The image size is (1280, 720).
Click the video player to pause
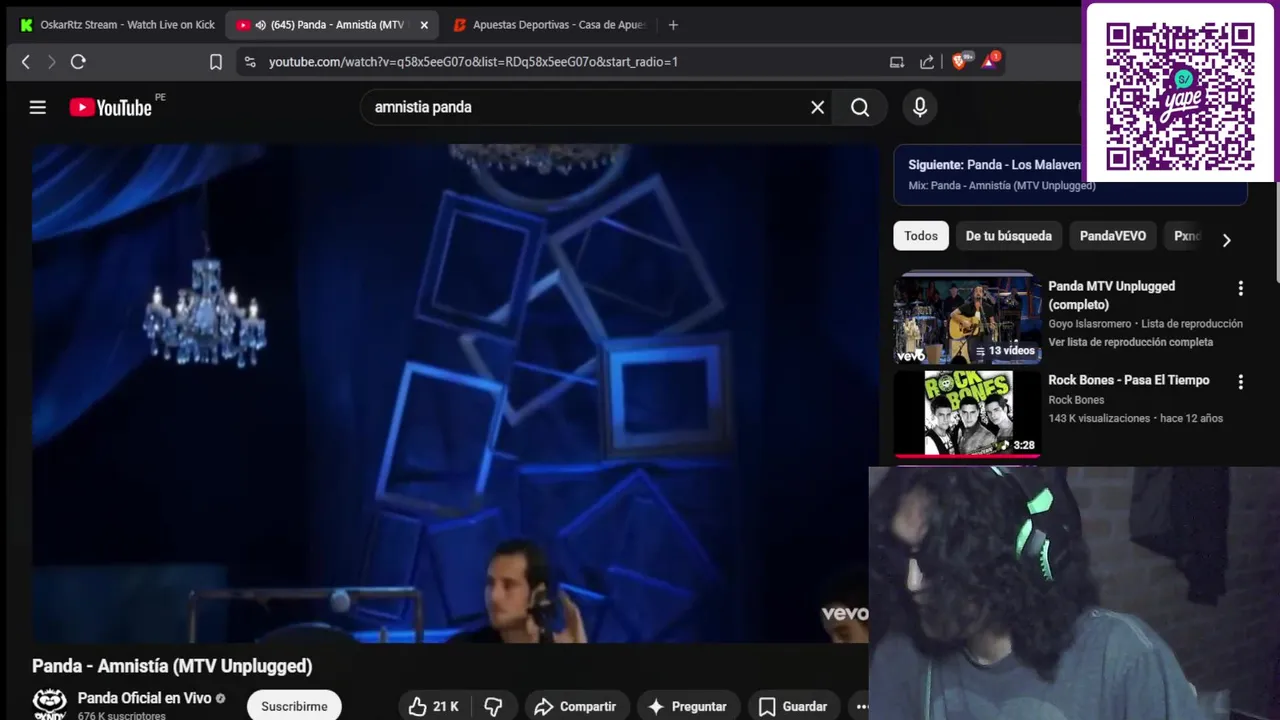[455, 393]
